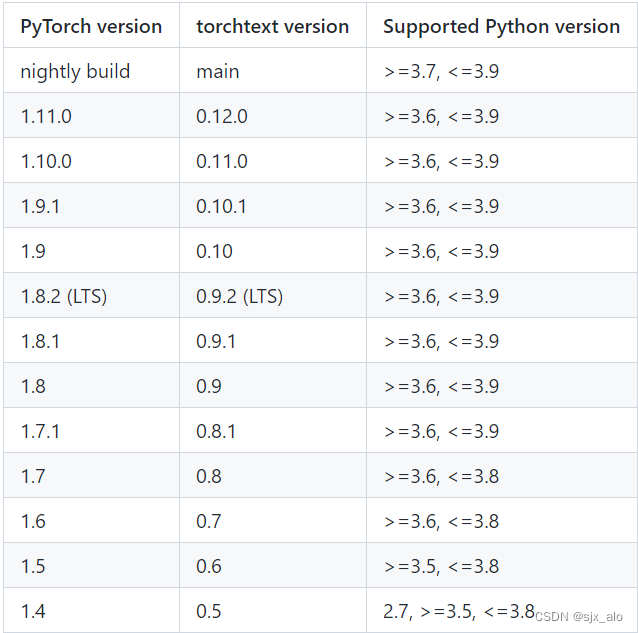Select torchtext version 0.10.1 cell
Screen dimensions: 638x633
pyautogui.click(x=222, y=207)
